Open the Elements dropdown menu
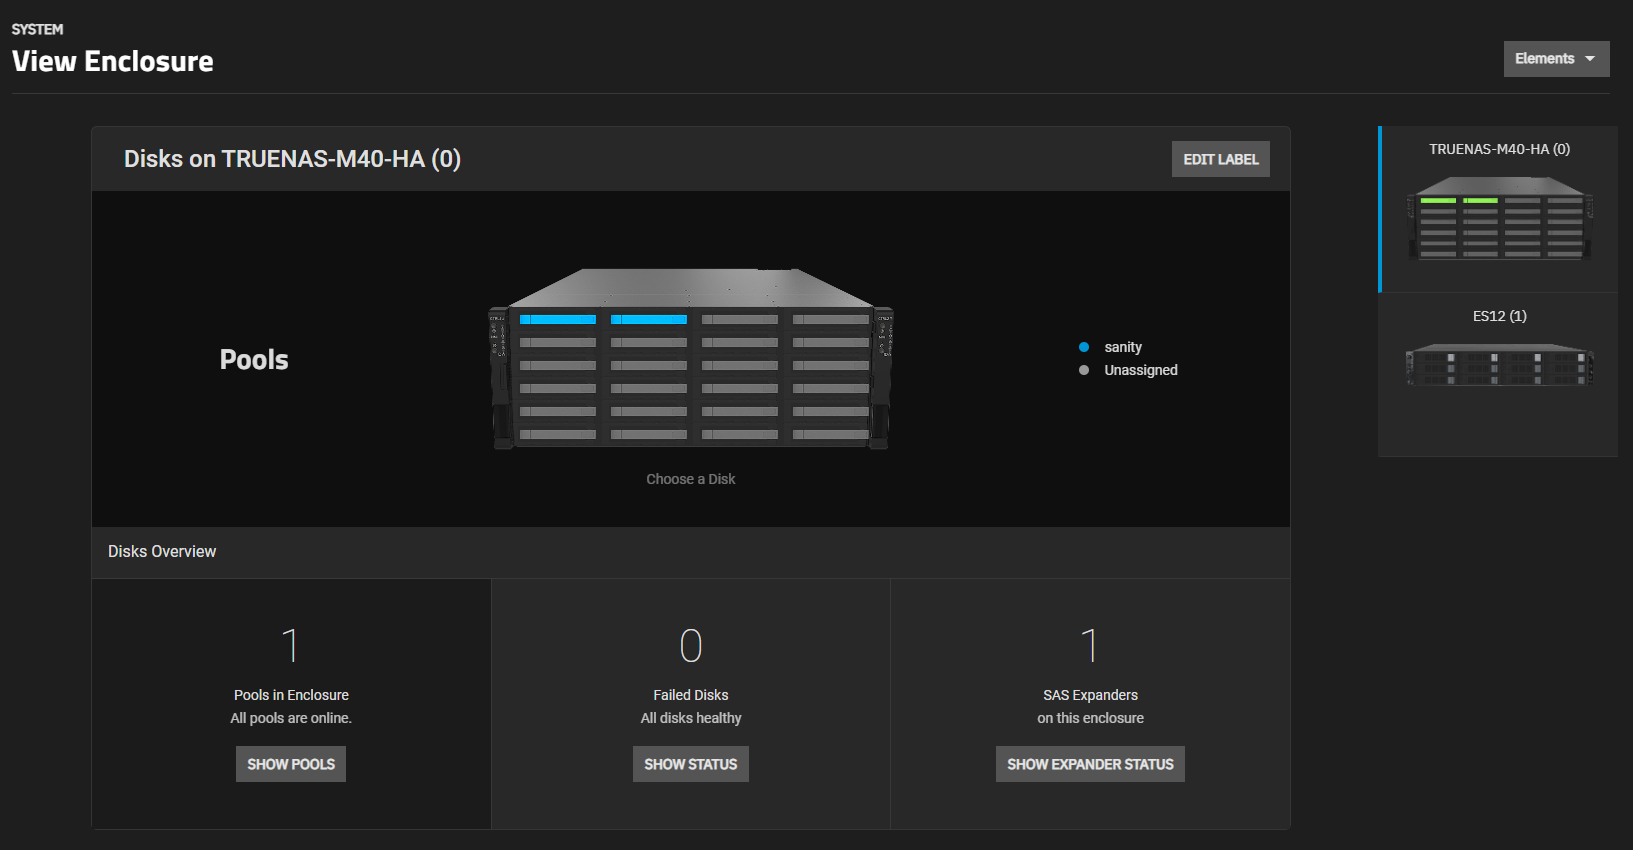1633x850 pixels. [1556, 59]
